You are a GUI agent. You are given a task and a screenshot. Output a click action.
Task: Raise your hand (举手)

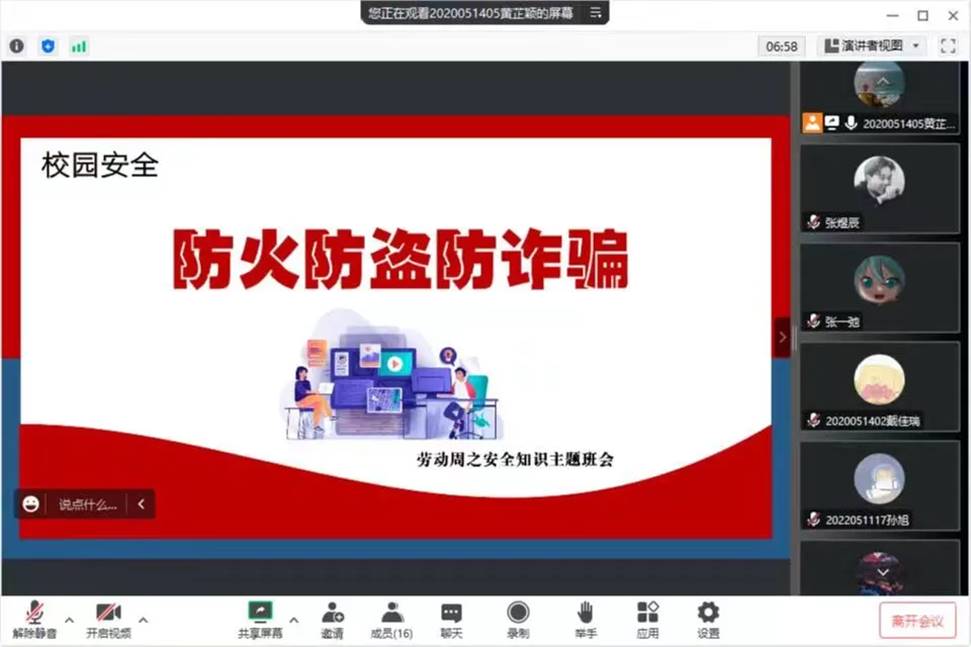585,620
